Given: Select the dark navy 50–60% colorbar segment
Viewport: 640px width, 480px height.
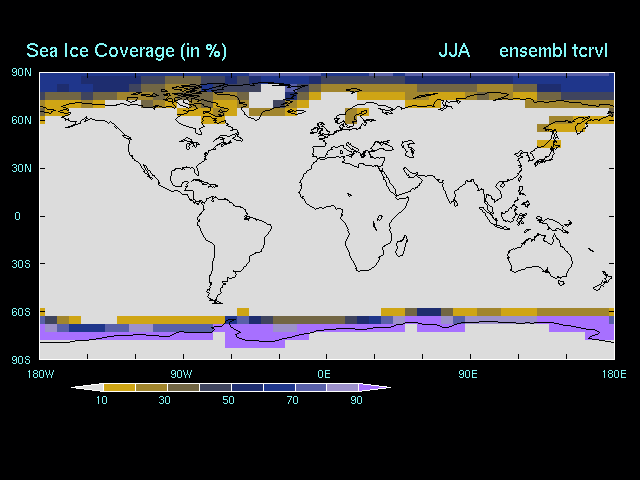Looking at the screenshot, I should (x=246, y=387).
